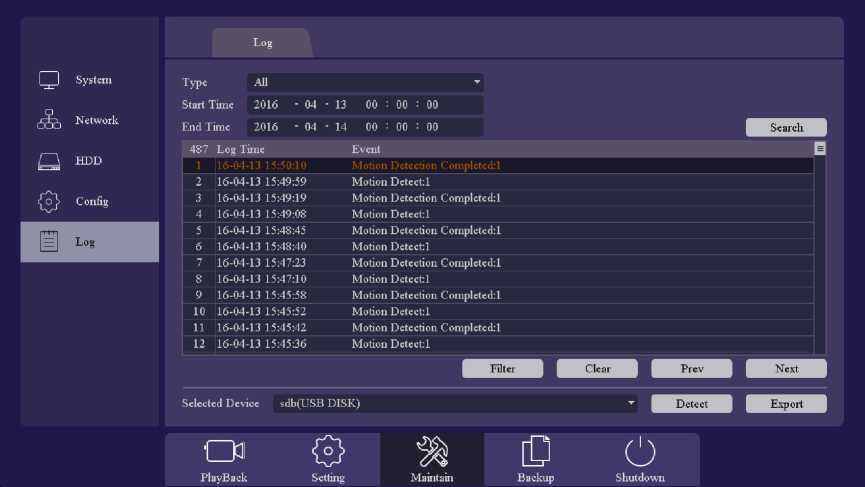Open the HDD drive icon
The image size is (865, 487).
click(49, 161)
